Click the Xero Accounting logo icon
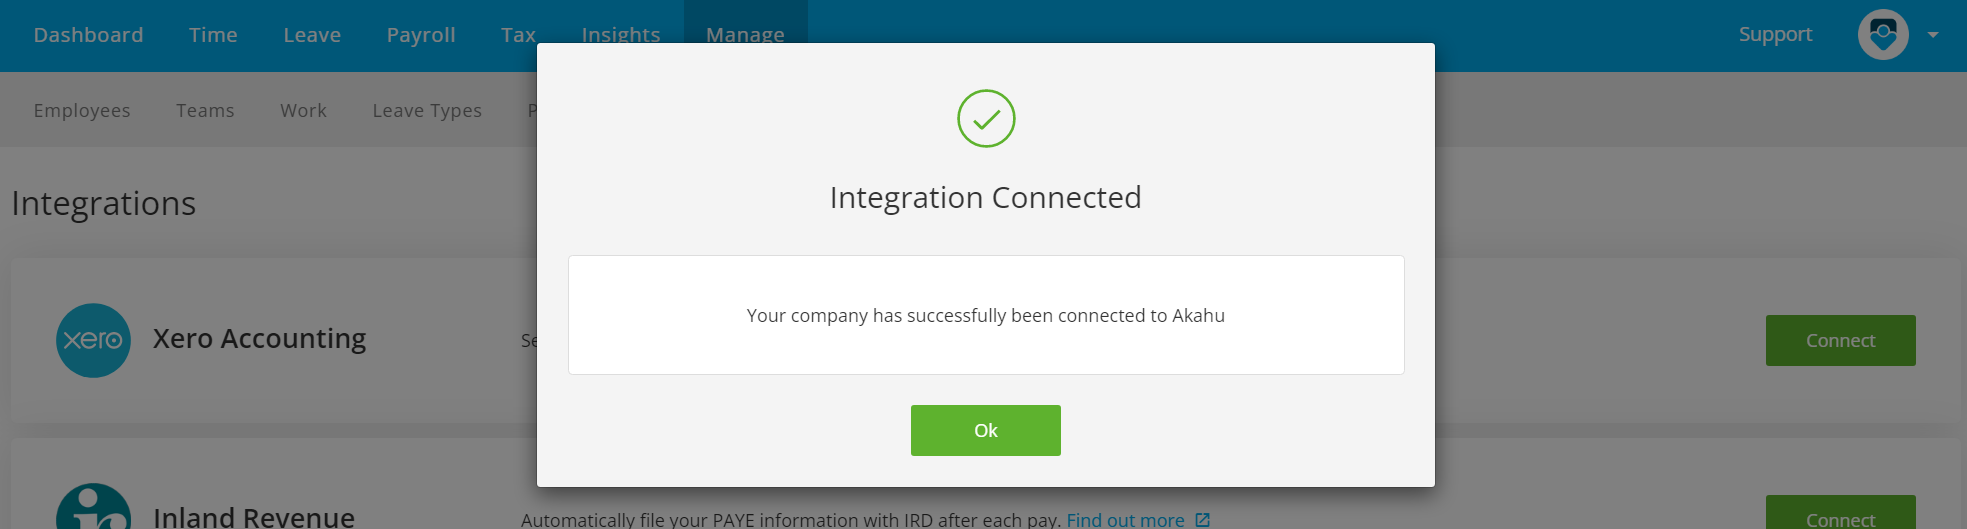 click(93, 340)
